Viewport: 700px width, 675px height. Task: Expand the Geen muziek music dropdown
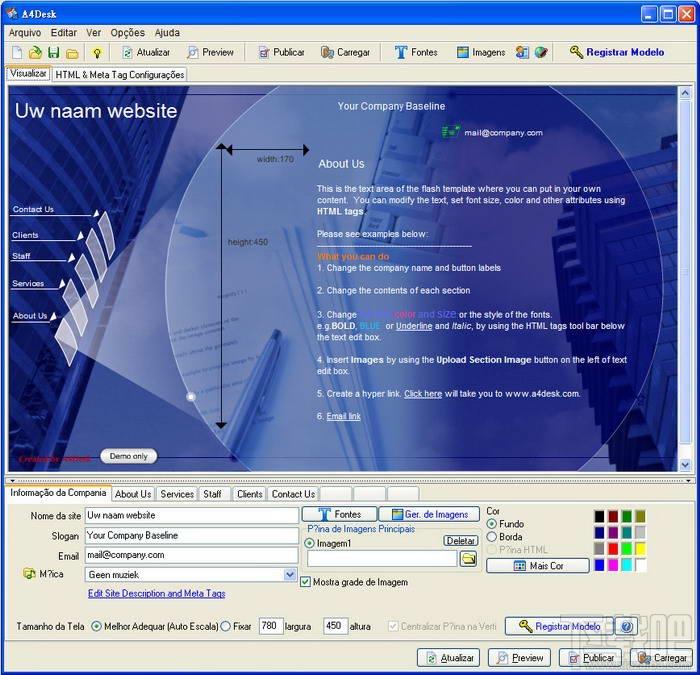(x=290, y=574)
